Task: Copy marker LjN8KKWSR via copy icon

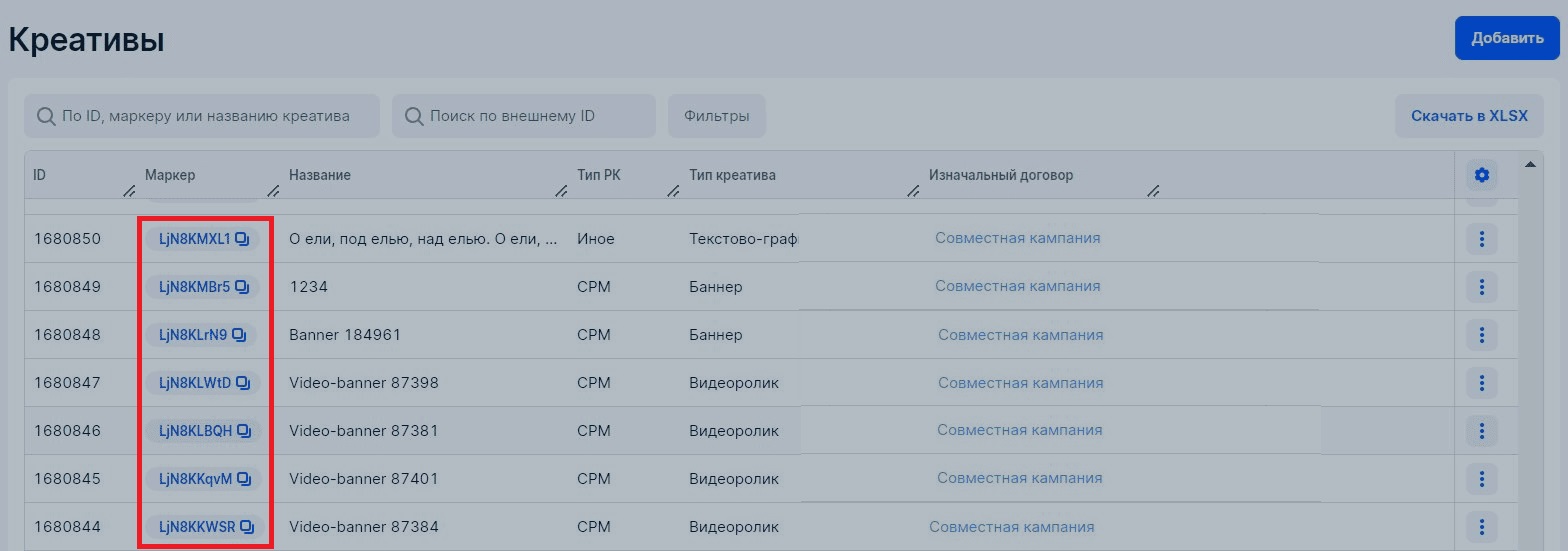Action: pyautogui.click(x=247, y=527)
